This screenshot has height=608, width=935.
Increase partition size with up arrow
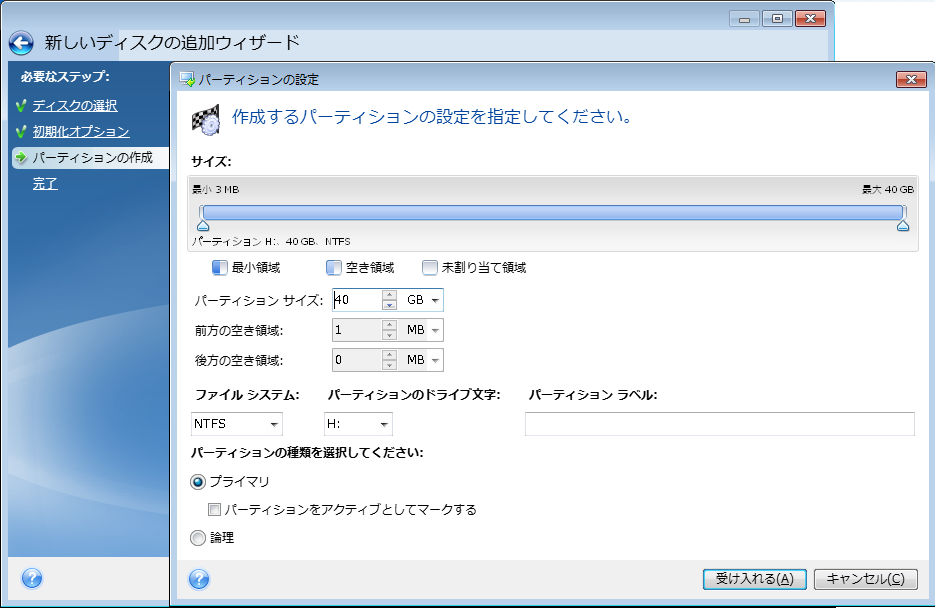tap(389, 295)
